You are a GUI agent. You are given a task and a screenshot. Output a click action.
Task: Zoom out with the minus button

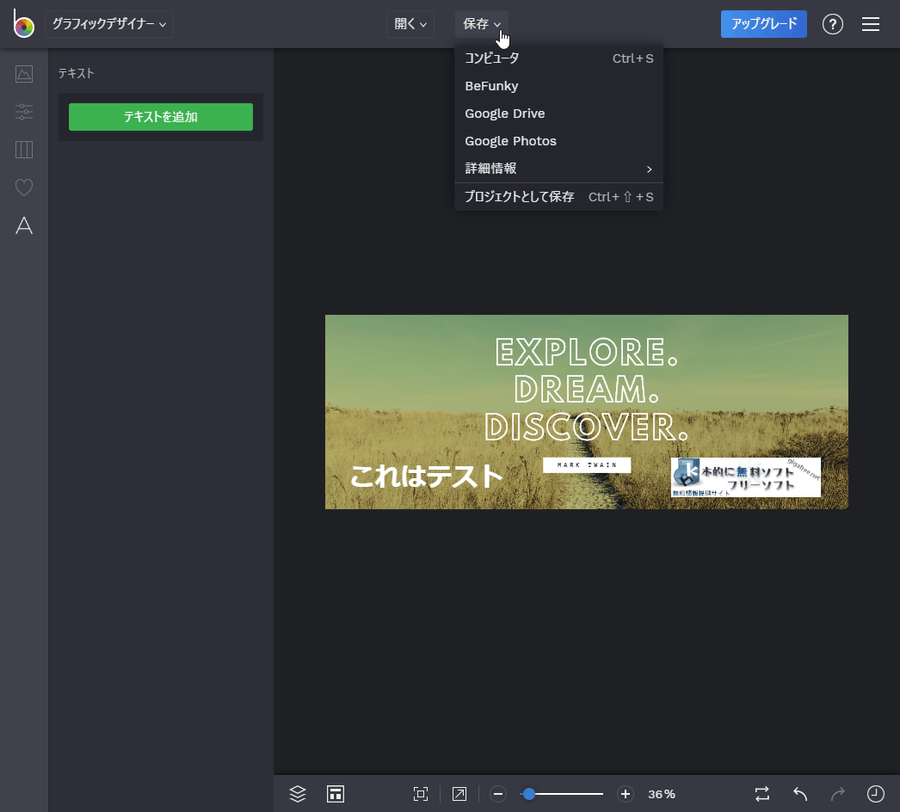click(498, 794)
